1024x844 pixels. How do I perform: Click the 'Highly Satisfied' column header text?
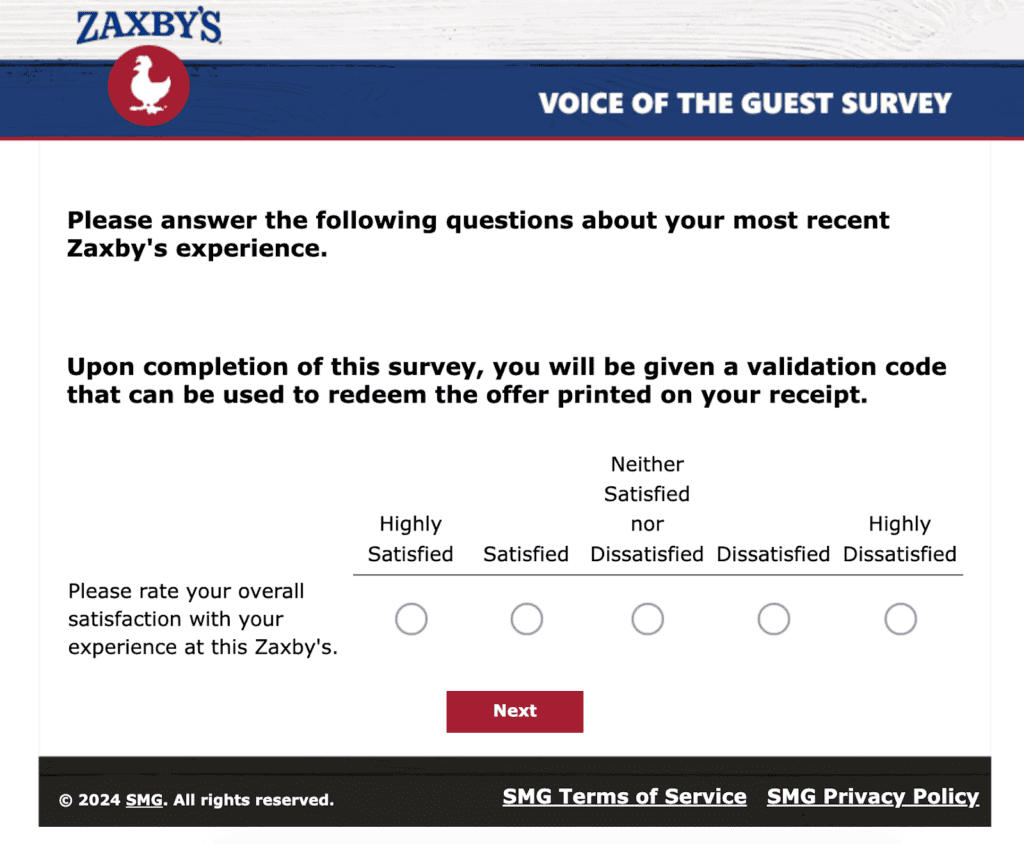pos(410,539)
